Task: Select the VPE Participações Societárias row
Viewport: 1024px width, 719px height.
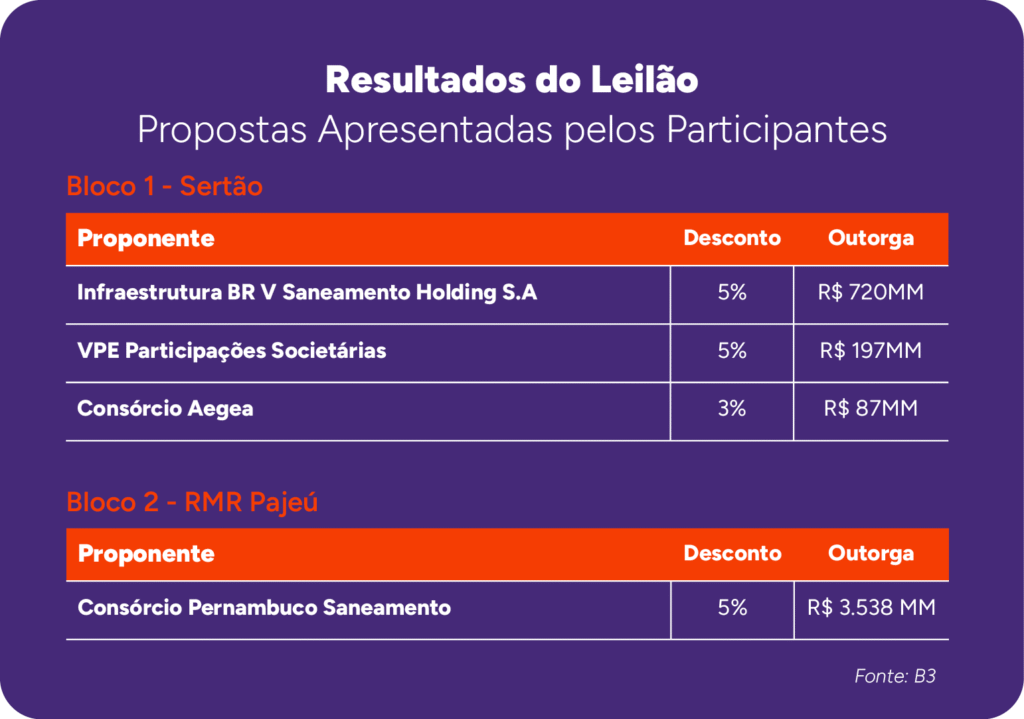Action: point(232,352)
